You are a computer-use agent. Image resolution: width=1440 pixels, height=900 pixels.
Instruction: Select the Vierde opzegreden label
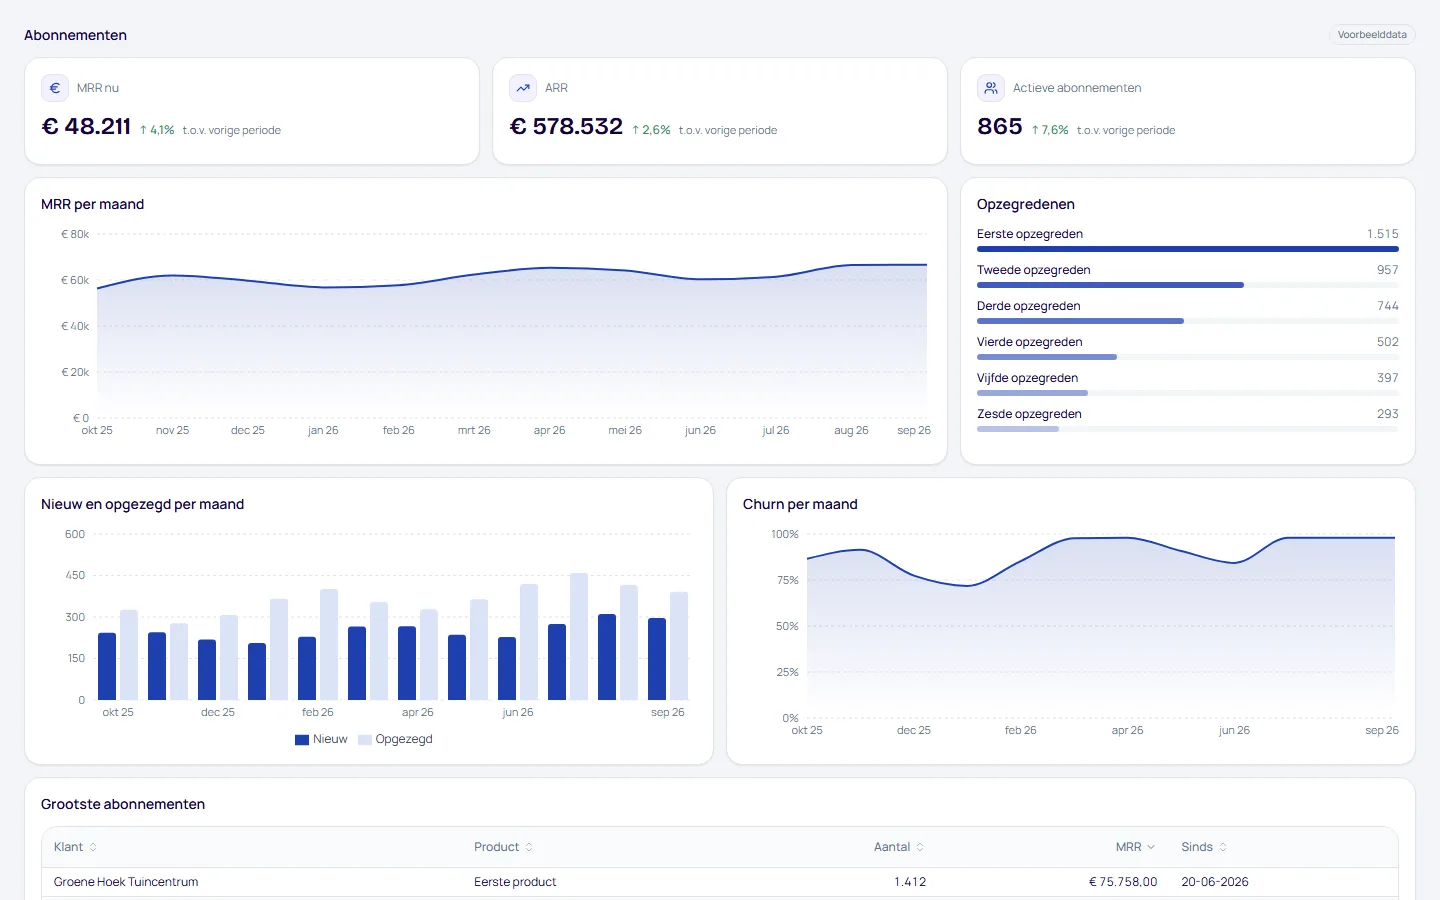coord(1030,342)
